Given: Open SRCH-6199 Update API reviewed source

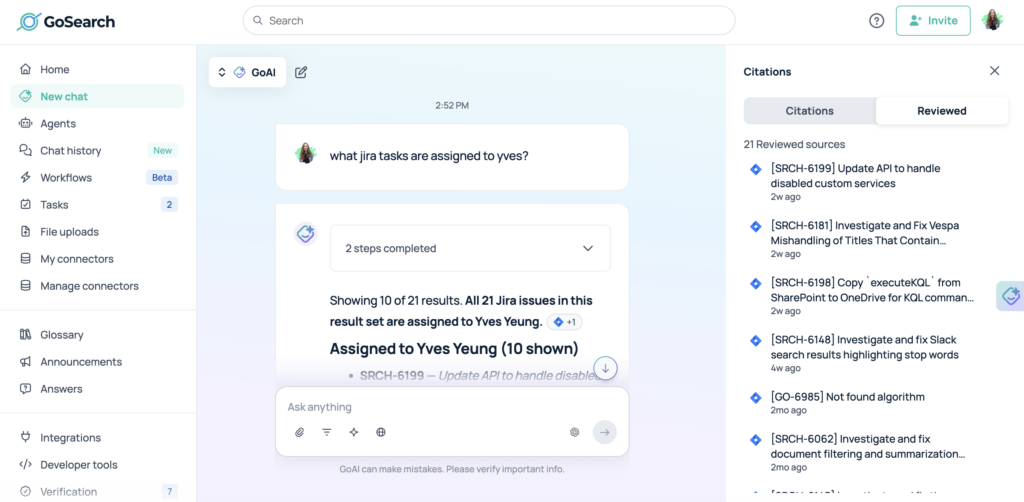Looking at the screenshot, I should [x=855, y=176].
